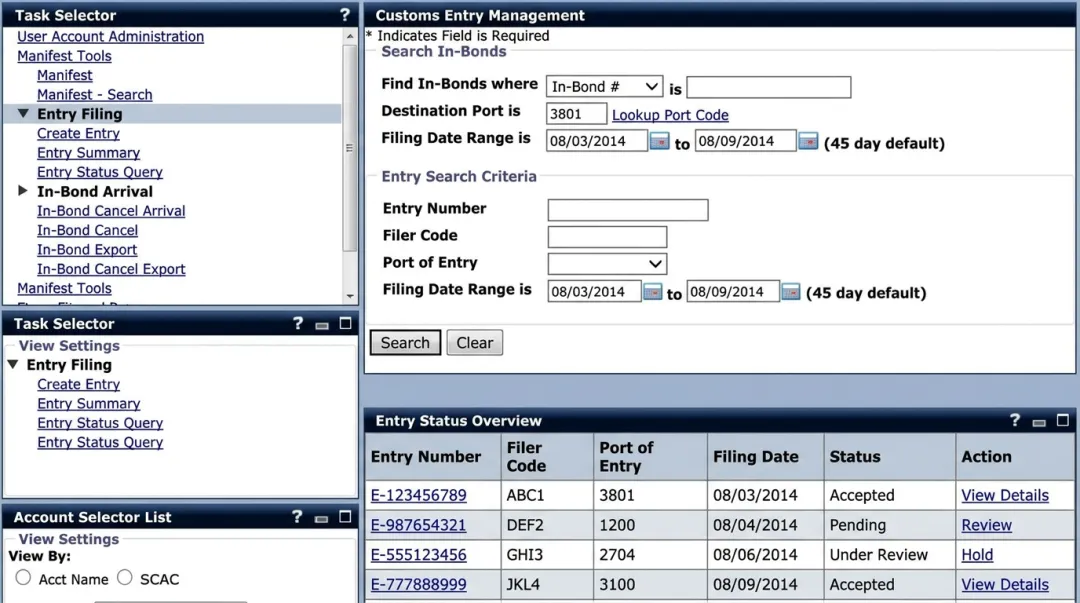Click help icon in top Task Selector header
The image size is (1080, 603).
(x=345, y=14)
